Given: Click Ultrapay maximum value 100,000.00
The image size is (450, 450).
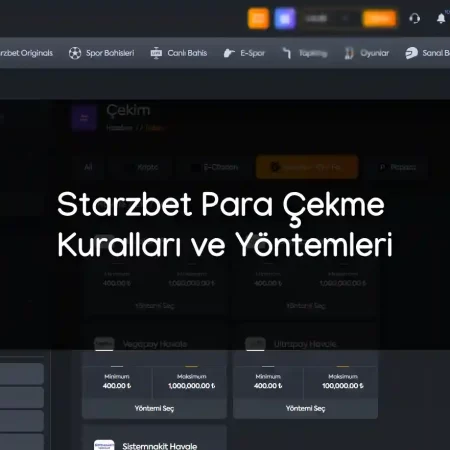Looking at the screenshot, I should (343, 386).
